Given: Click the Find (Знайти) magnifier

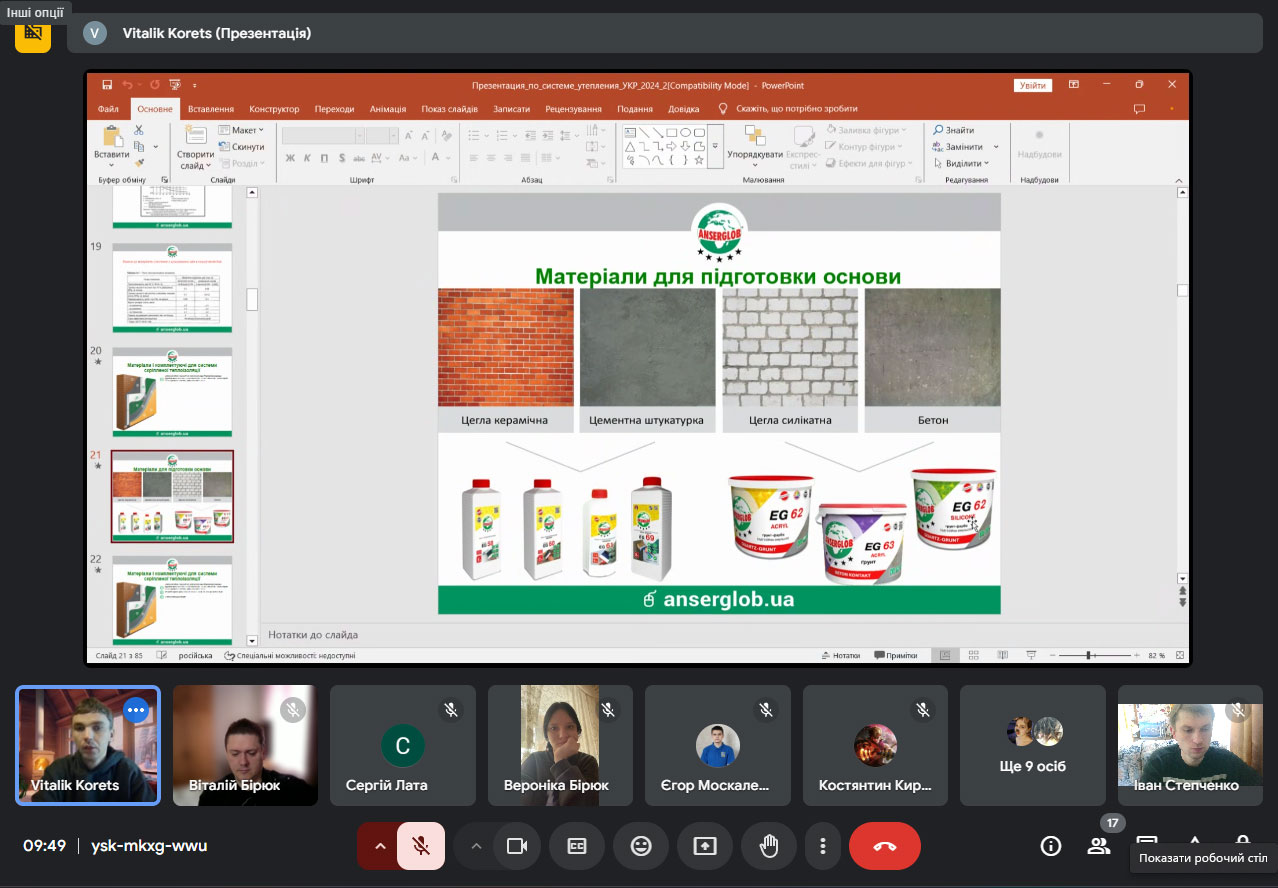Looking at the screenshot, I should pyautogui.click(x=939, y=130).
